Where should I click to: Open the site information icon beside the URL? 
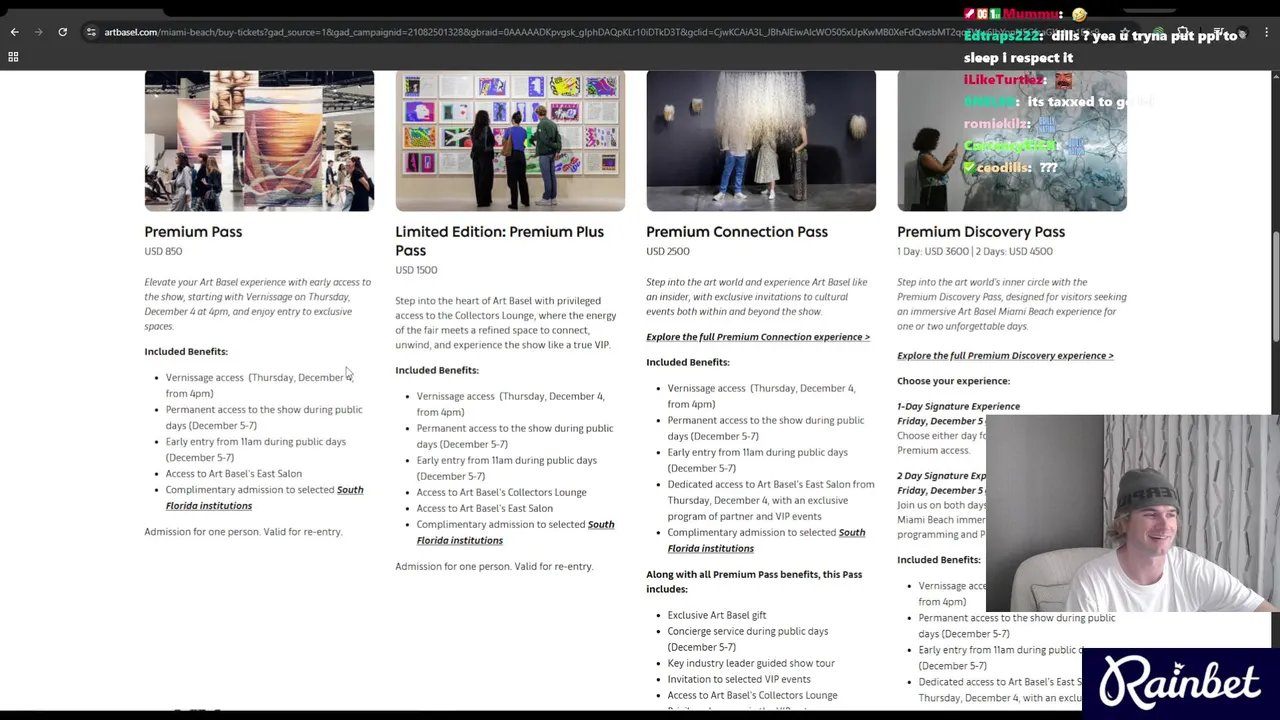[91, 32]
